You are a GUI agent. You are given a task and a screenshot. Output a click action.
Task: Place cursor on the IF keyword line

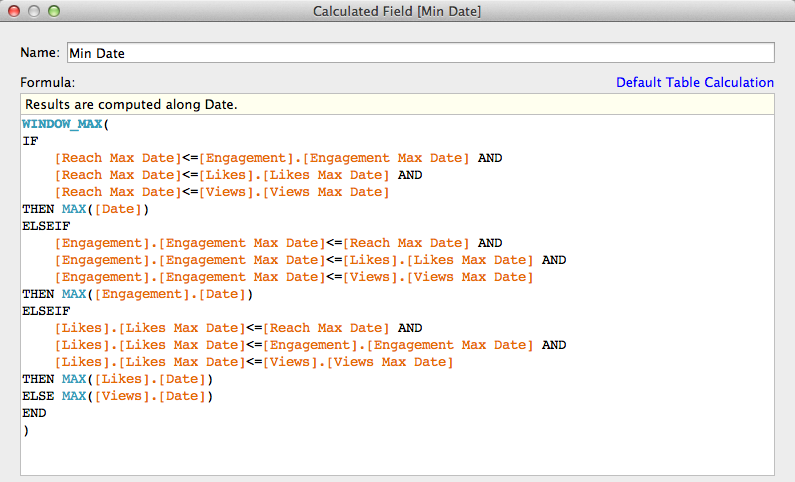[29, 141]
